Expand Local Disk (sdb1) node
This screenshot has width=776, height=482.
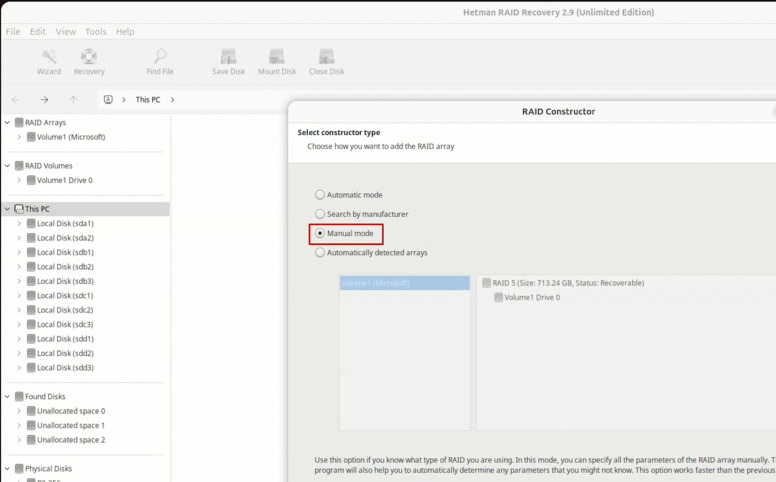tap(19, 252)
